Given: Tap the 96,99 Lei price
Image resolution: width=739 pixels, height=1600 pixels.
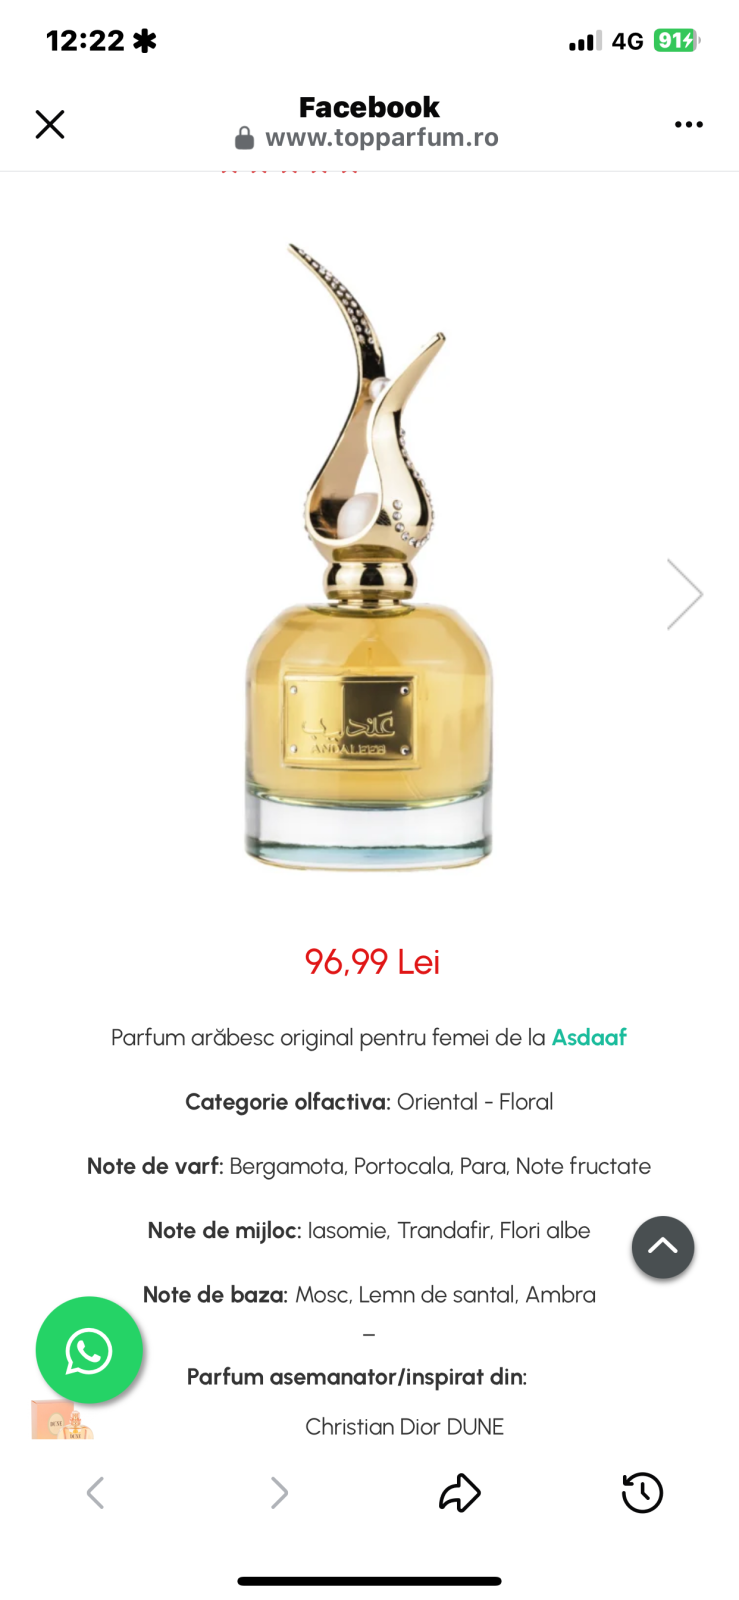Looking at the screenshot, I should [x=372, y=962].
